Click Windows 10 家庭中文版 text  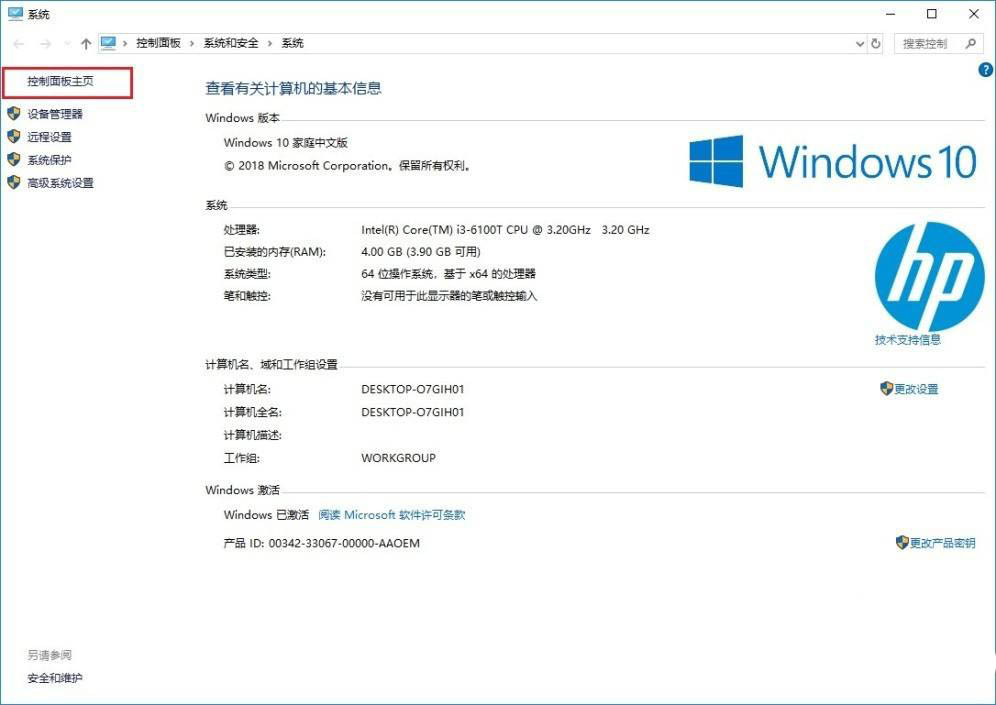[x=285, y=143]
